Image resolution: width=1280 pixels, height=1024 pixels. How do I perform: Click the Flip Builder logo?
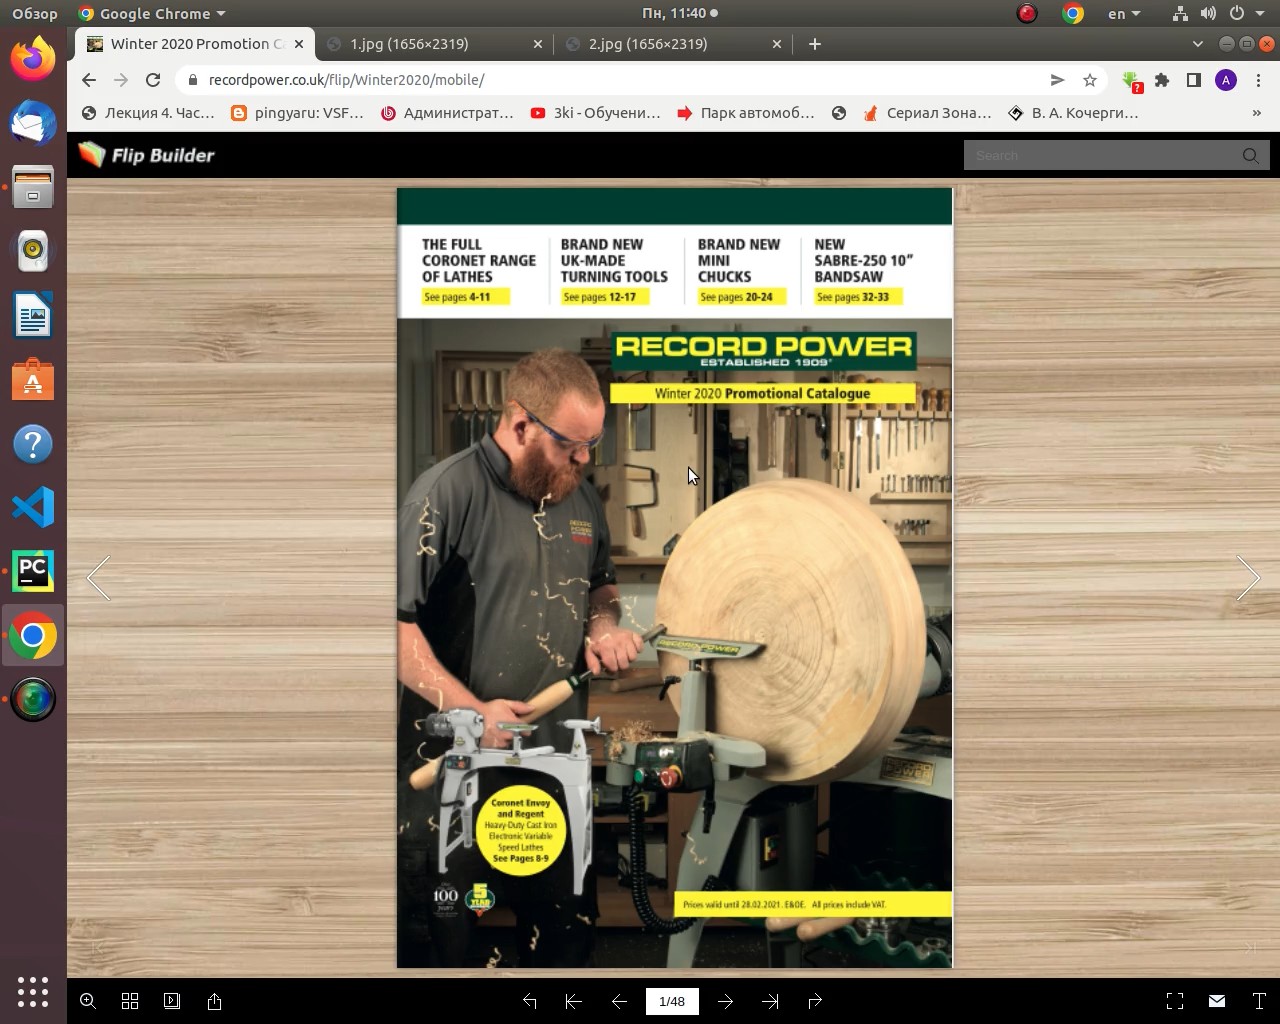(x=147, y=155)
